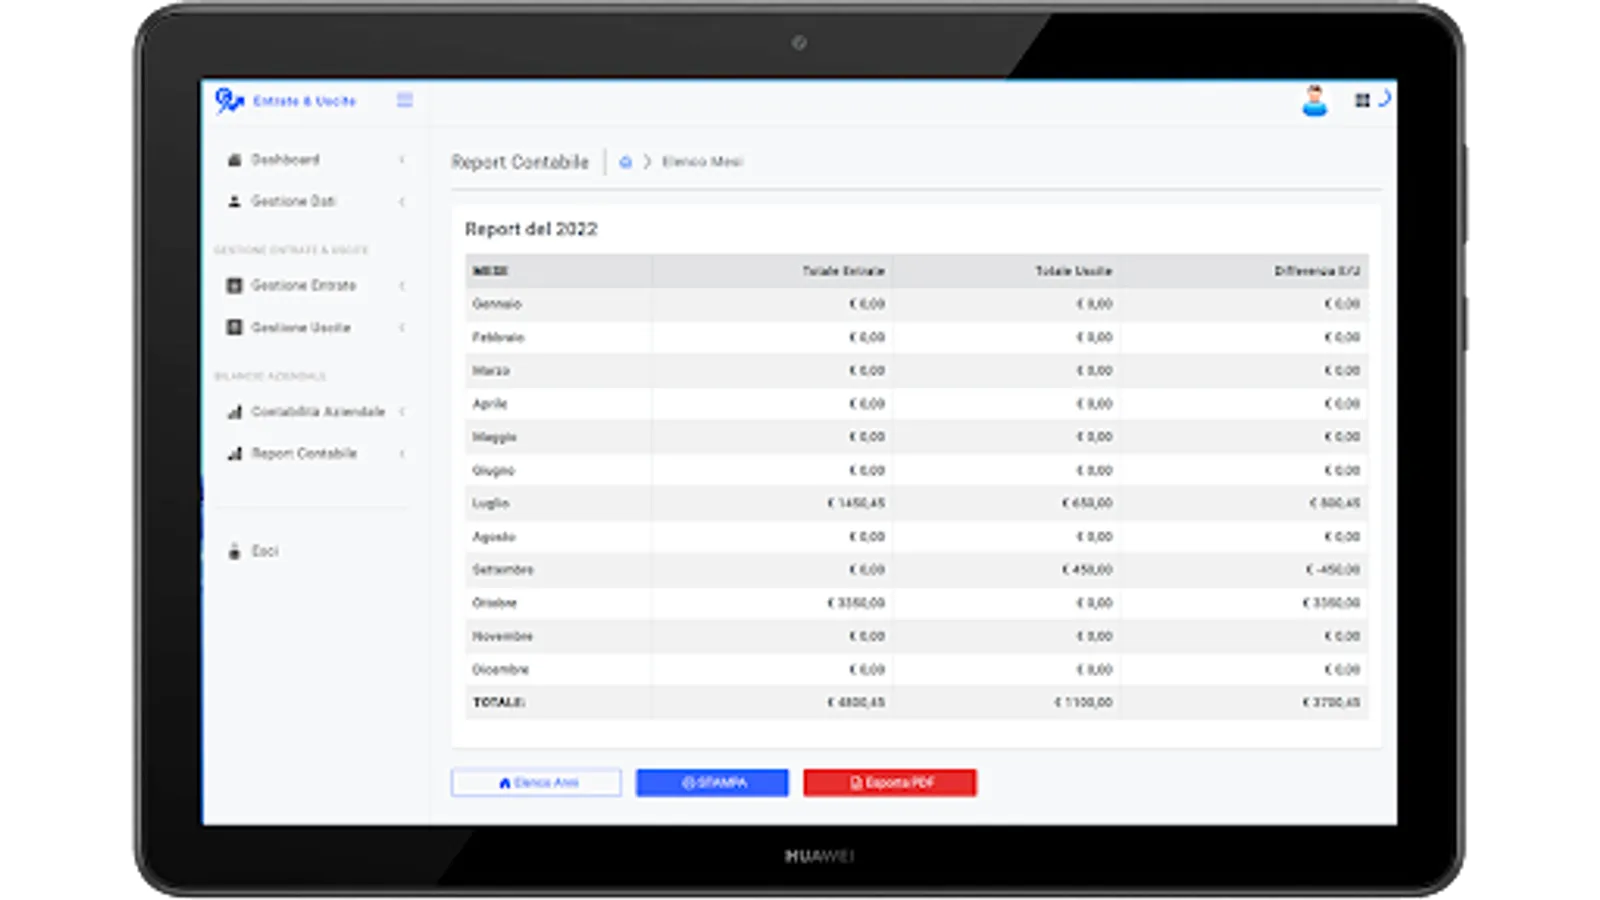The height and width of the screenshot is (900, 1600).
Task: Click the € 3700,45 total difference value
Action: pos(1331,702)
